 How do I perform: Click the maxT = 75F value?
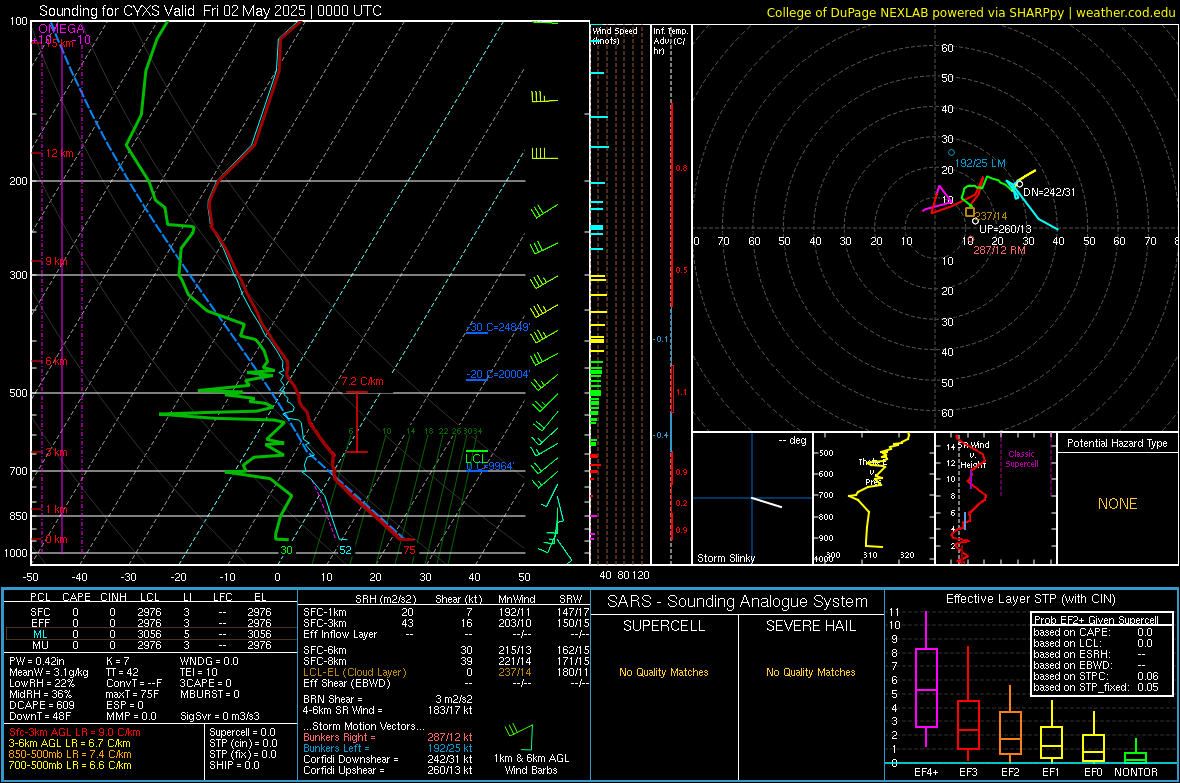132,694
